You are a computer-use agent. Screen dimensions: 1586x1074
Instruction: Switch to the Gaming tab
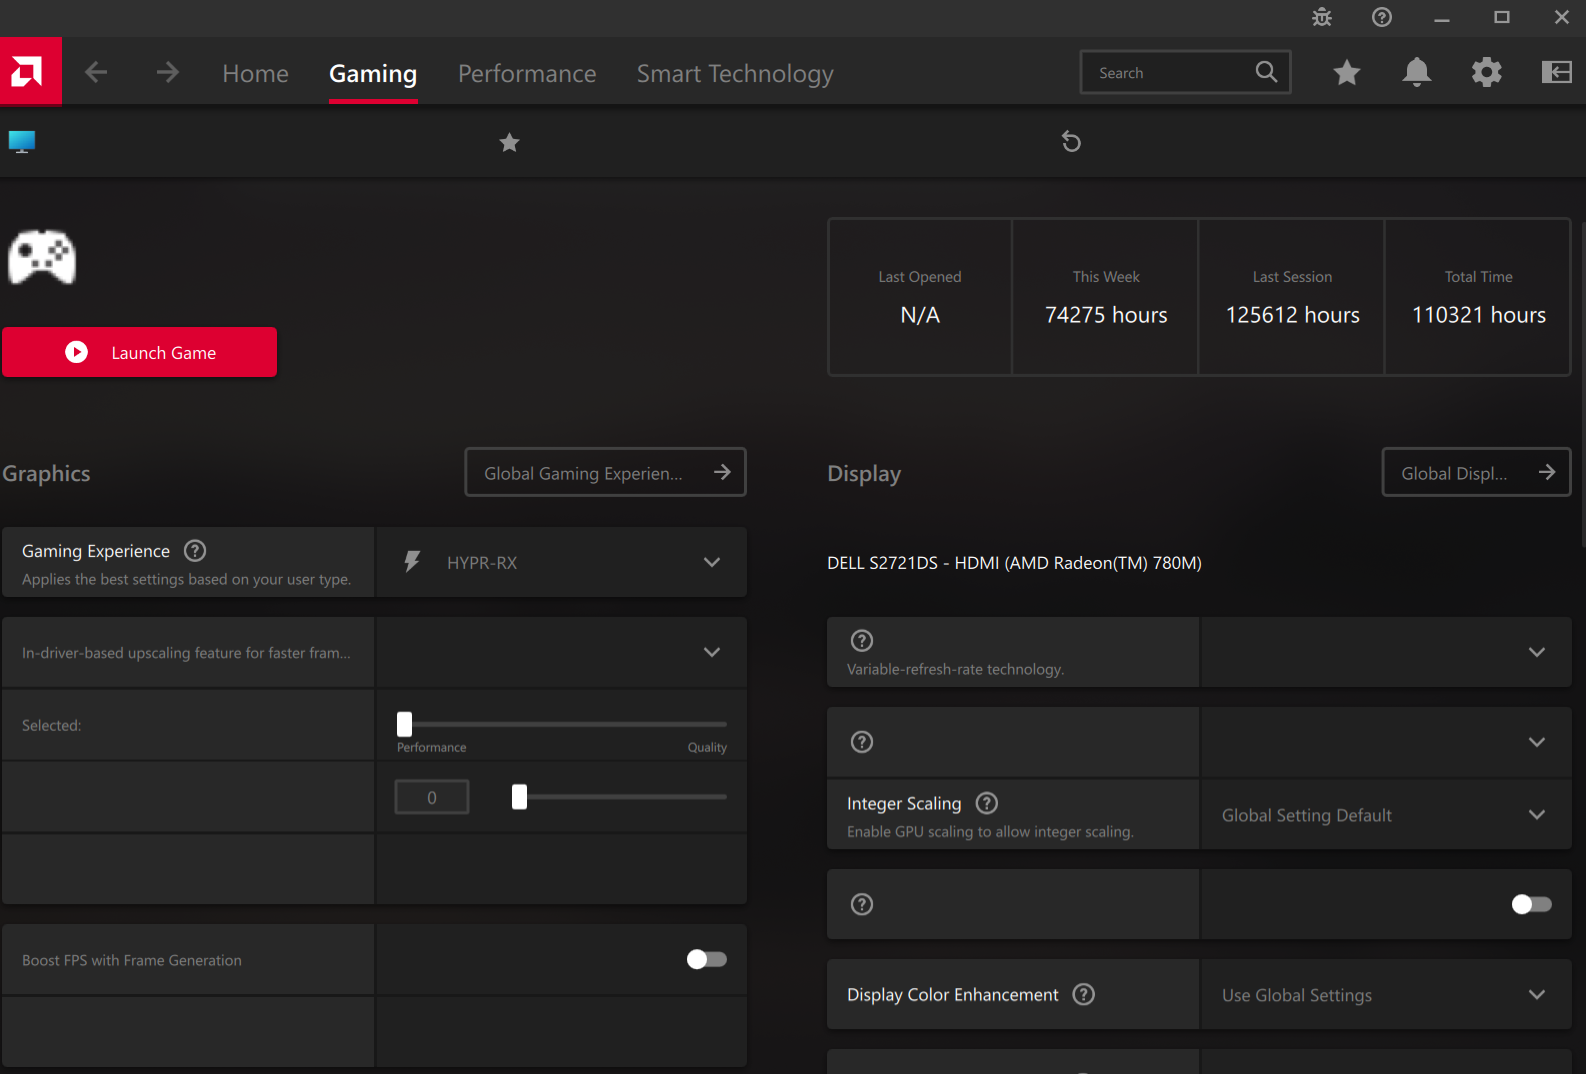(x=373, y=73)
